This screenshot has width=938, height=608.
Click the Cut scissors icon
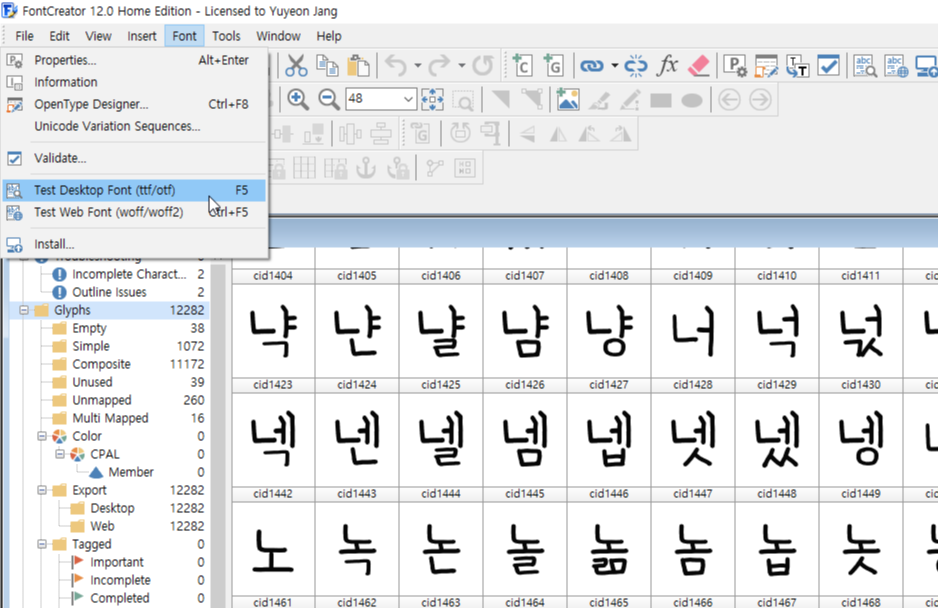(x=296, y=66)
